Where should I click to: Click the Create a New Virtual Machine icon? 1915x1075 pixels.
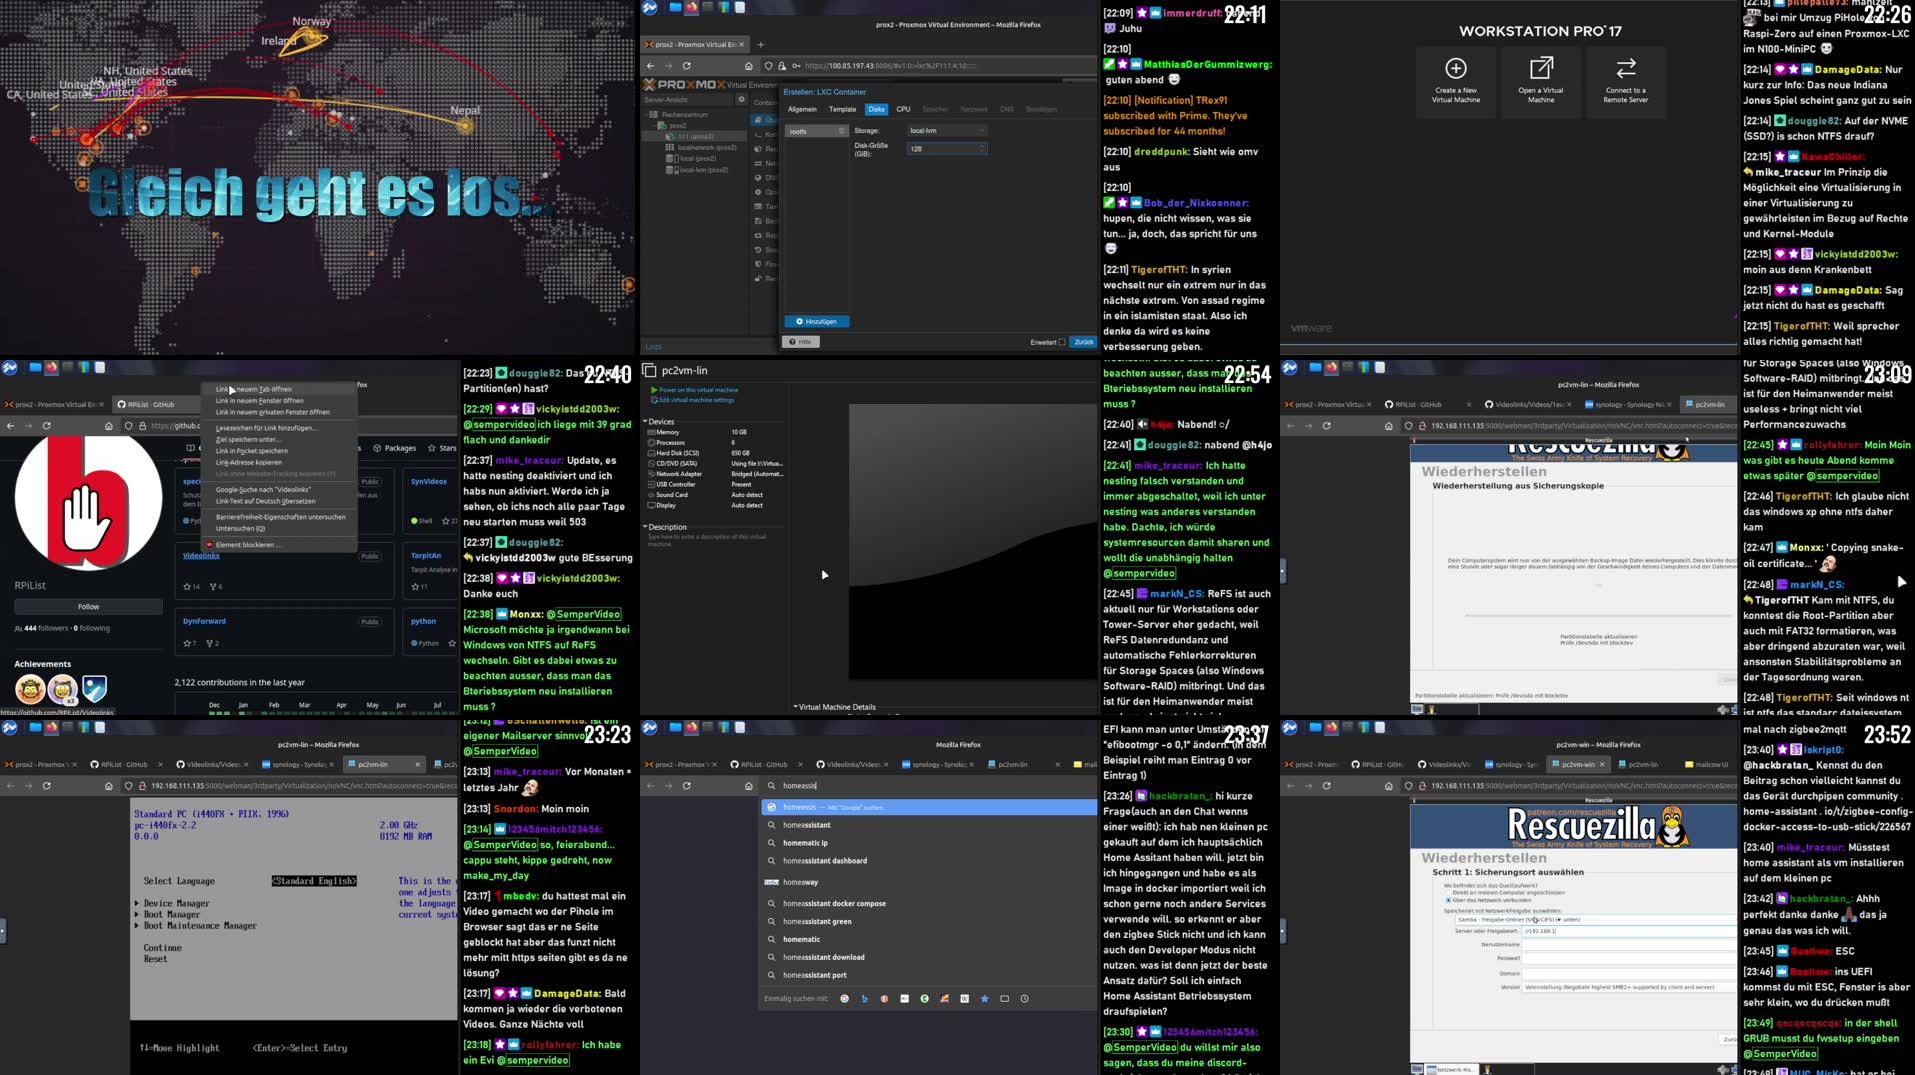click(1455, 68)
